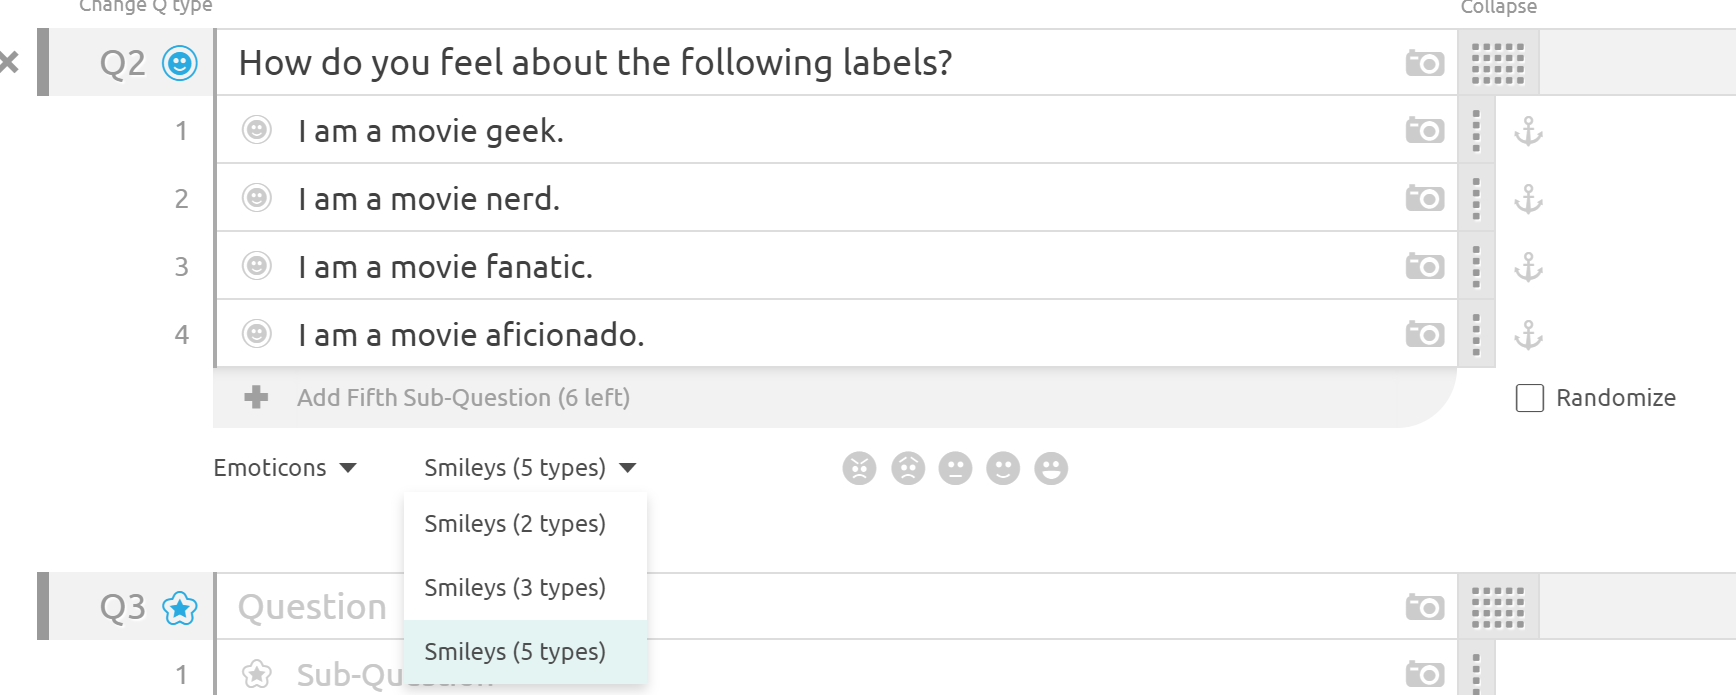Click the Q2 grid drag handle icon
The image size is (1736, 695).
click(x=1497, y=63)
